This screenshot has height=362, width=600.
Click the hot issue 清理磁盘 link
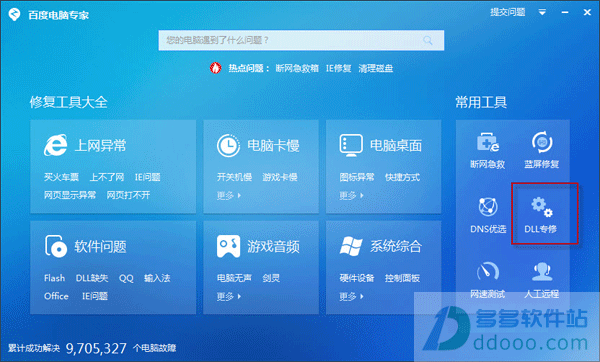click(376, 68)
